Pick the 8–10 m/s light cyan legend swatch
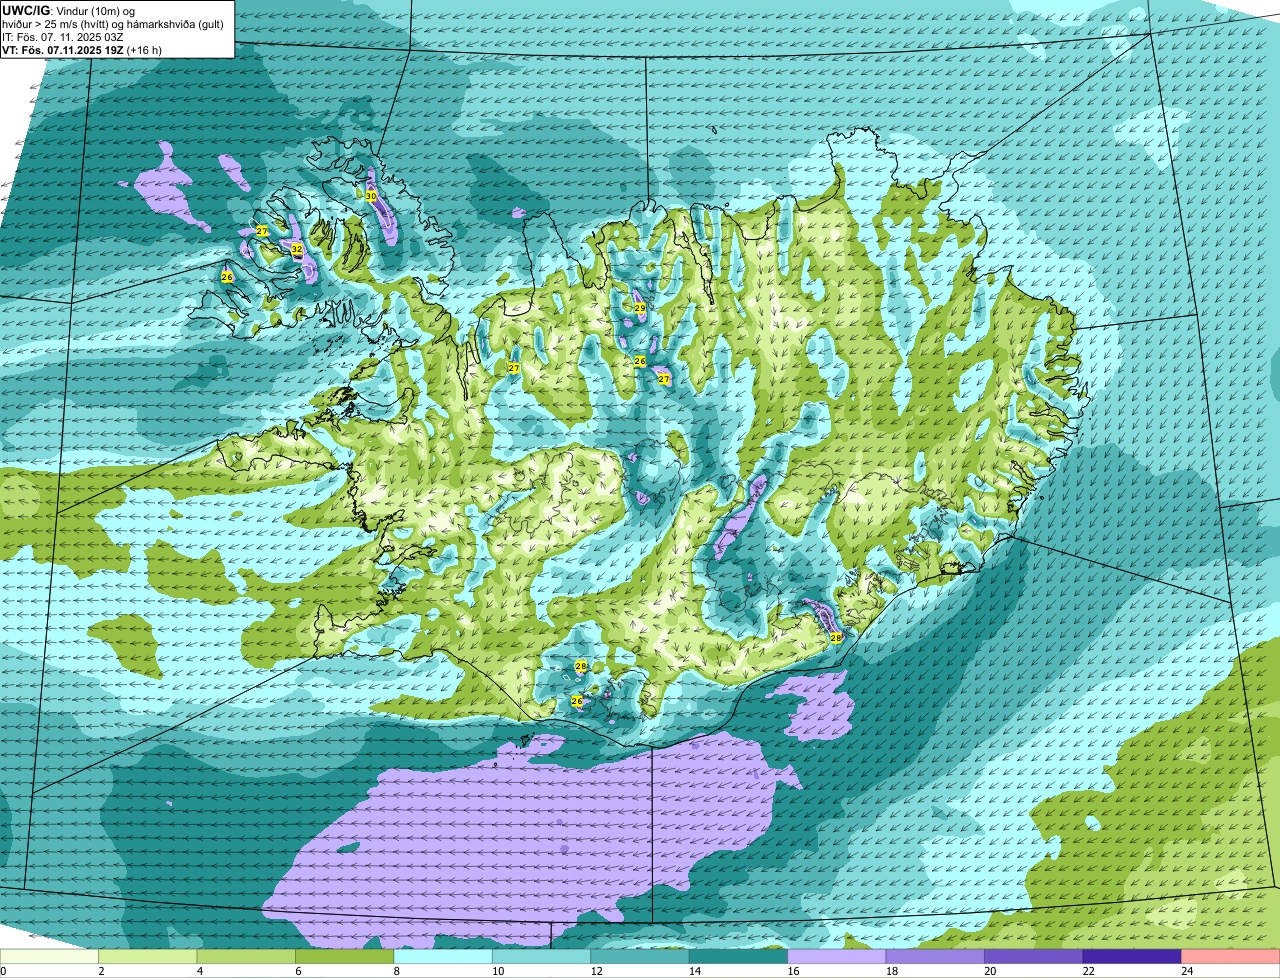The height and width of the screenshot is (978, 1280). point(444,956)
